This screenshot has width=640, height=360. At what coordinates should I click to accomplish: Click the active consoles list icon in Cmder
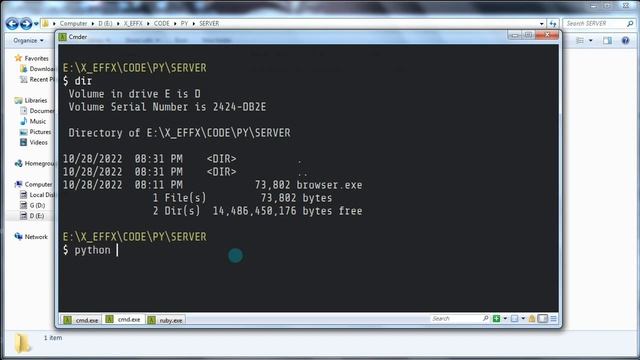coord(514,318)
